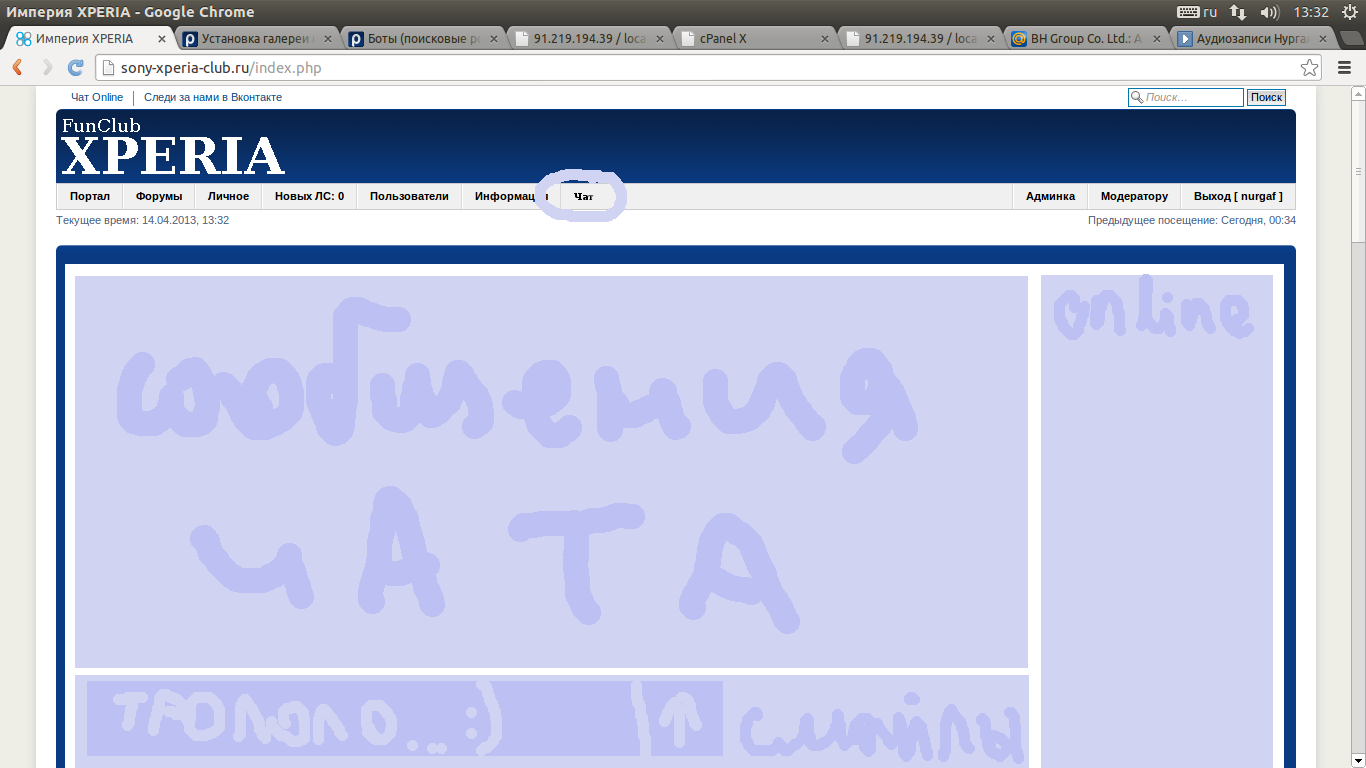Focus the site search input field
The width and height of the screenshot is (1366, 768).
pyautogui.click(x=1192, y=97)
